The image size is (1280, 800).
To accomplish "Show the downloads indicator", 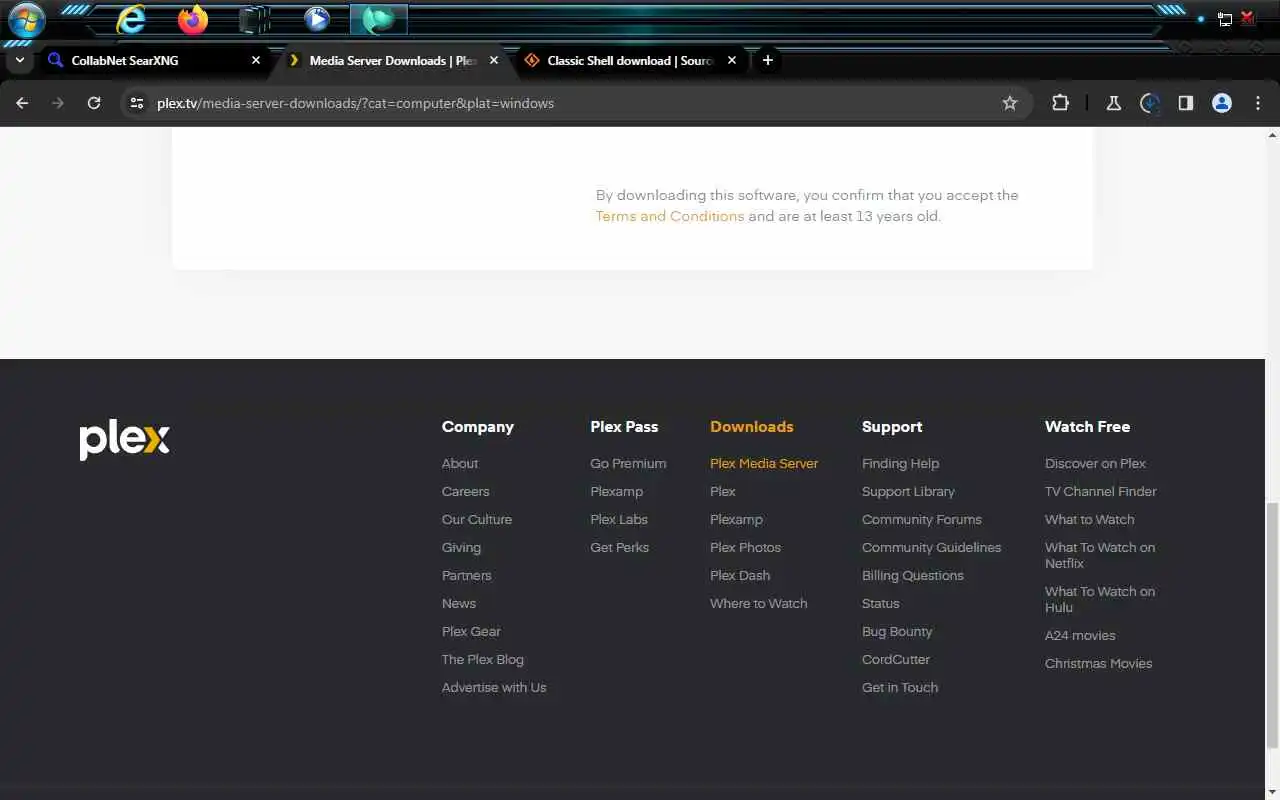I will pos(1149,103).
